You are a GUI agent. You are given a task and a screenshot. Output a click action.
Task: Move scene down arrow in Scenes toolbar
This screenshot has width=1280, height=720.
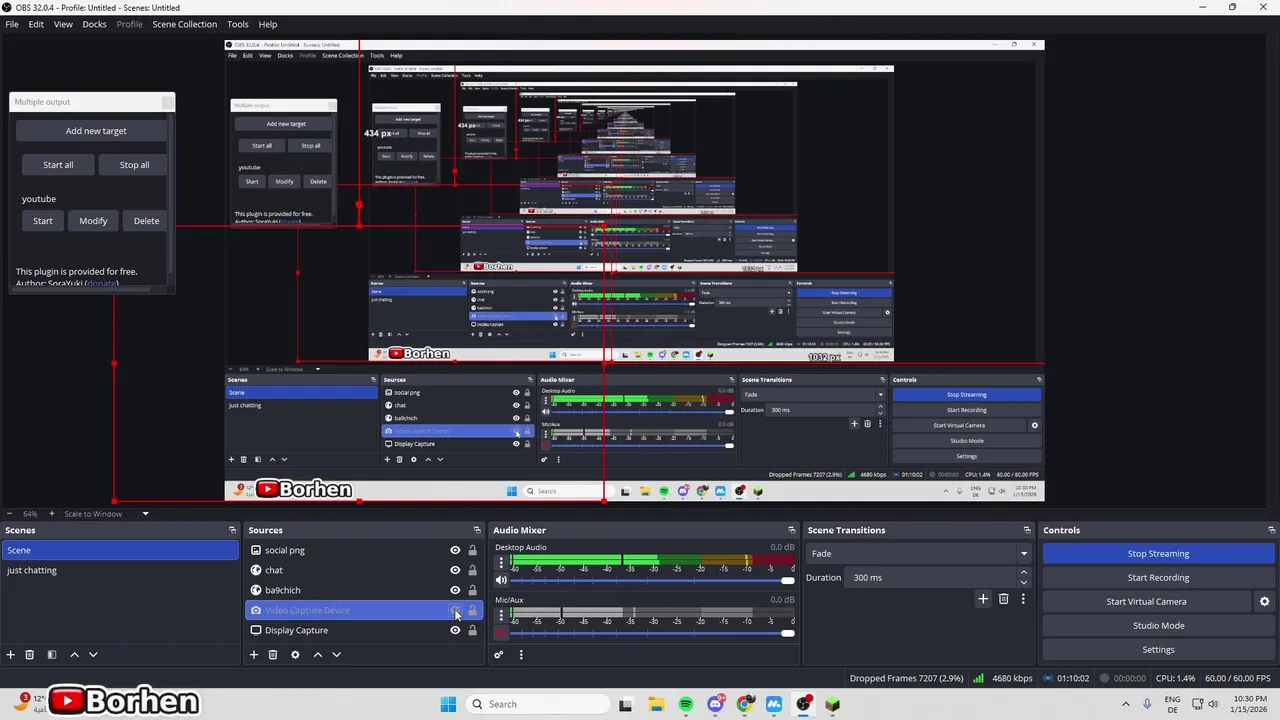[93, 655]
